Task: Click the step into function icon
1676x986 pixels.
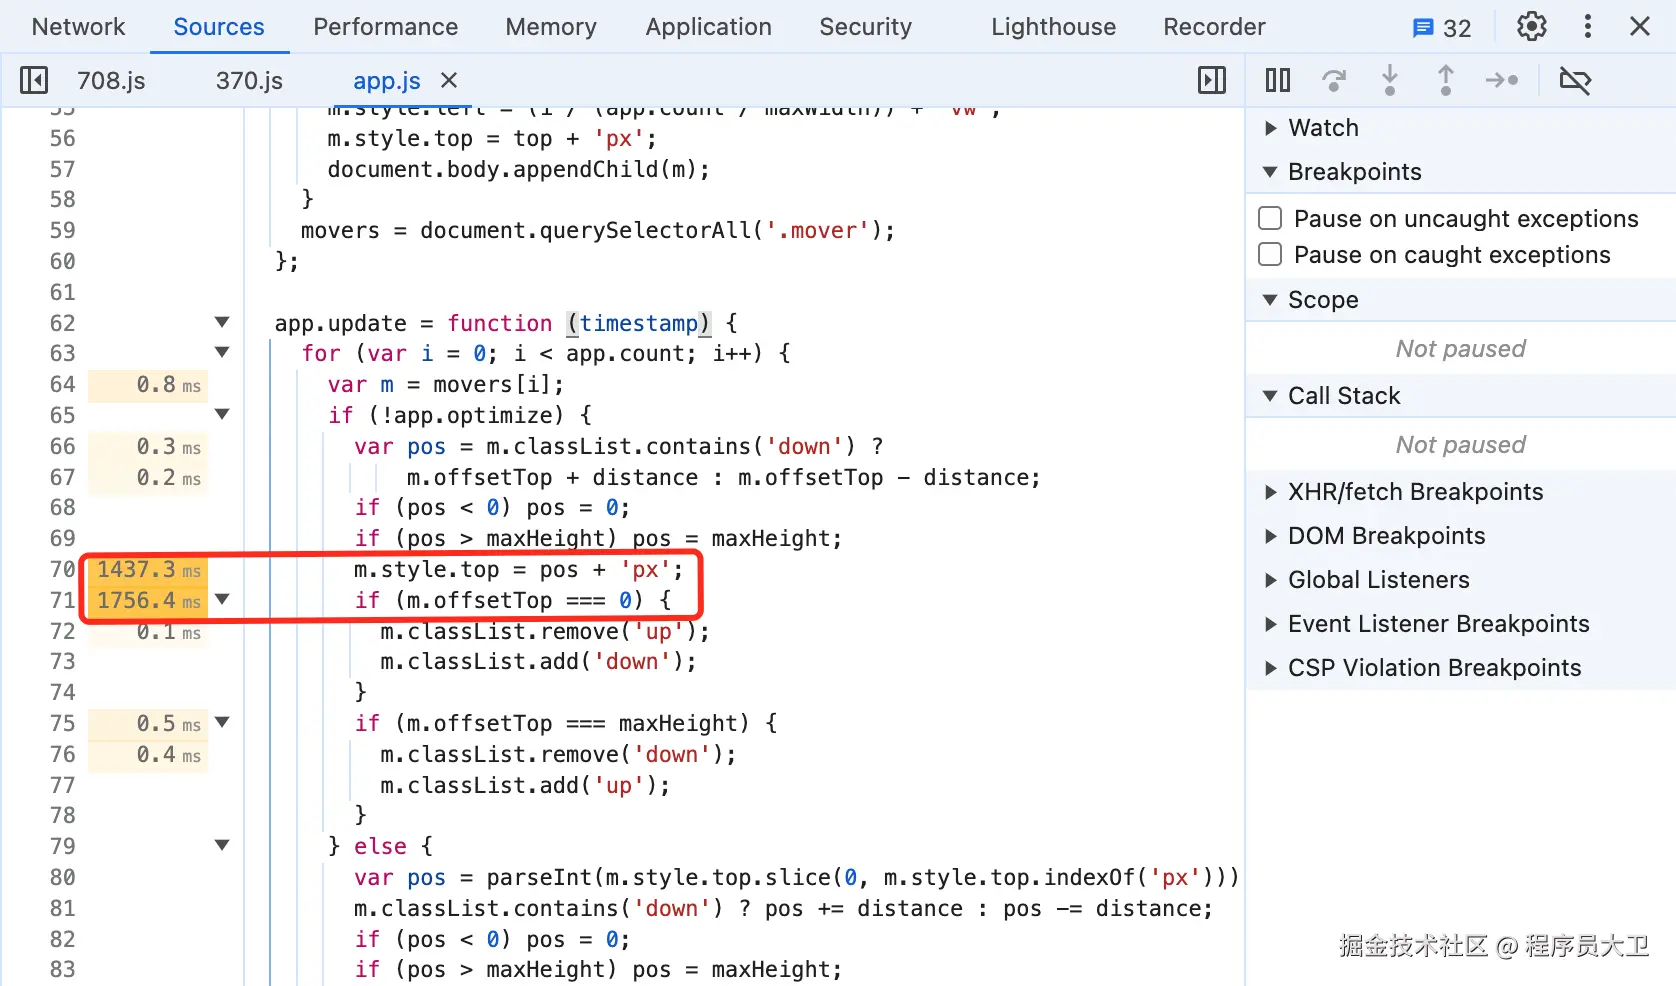Action: coord(1389,80)
